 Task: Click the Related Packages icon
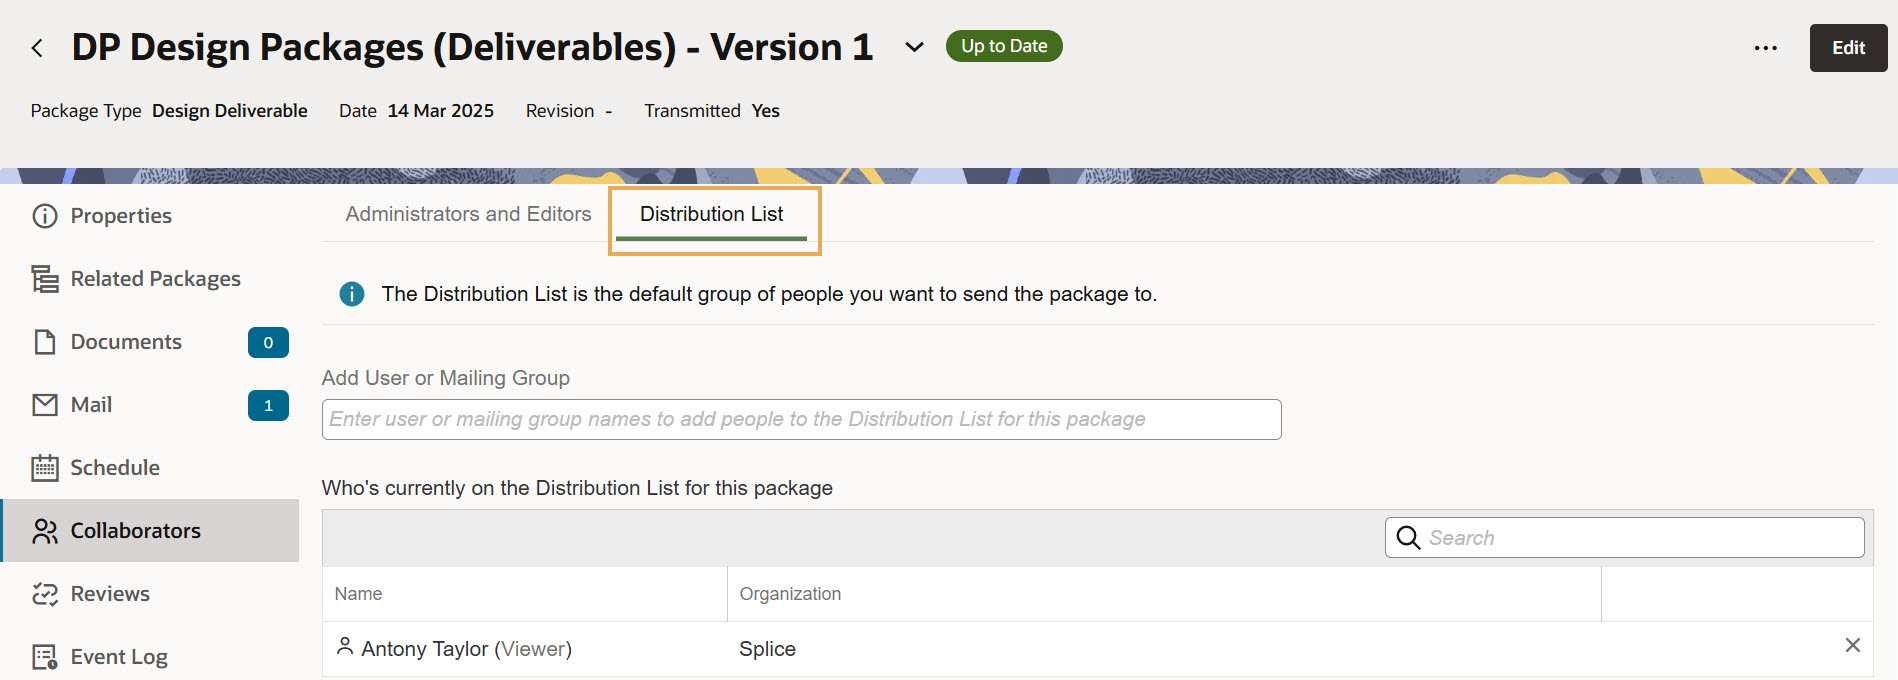[x=45, y=279]
